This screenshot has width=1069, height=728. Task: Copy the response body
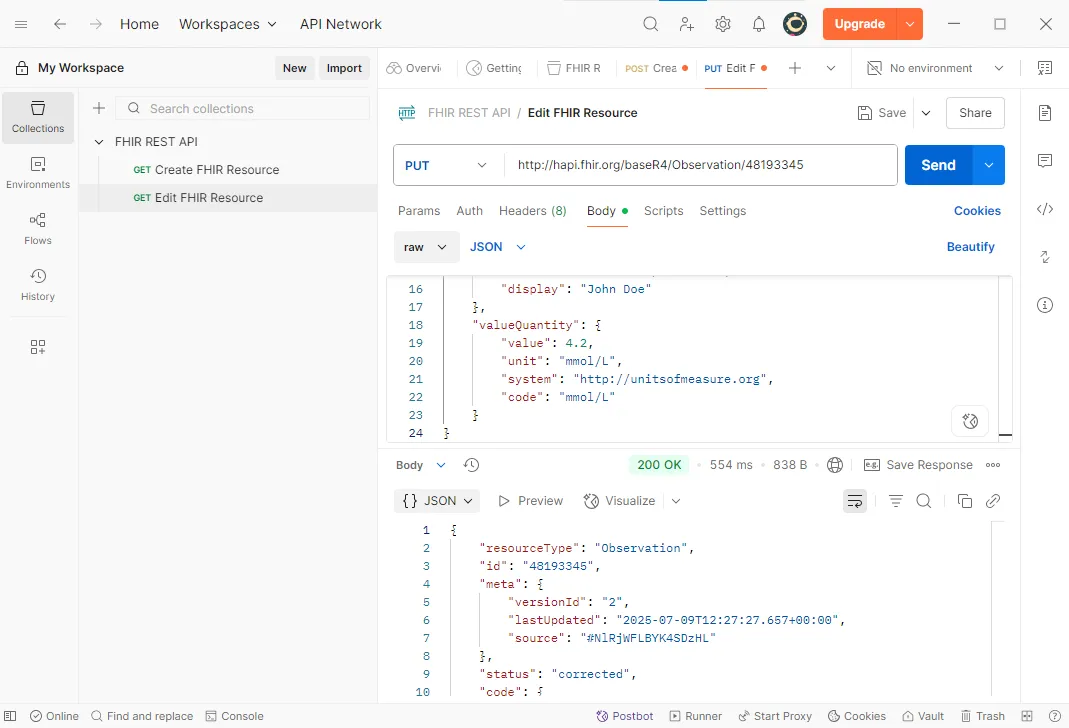pos(964,501)
